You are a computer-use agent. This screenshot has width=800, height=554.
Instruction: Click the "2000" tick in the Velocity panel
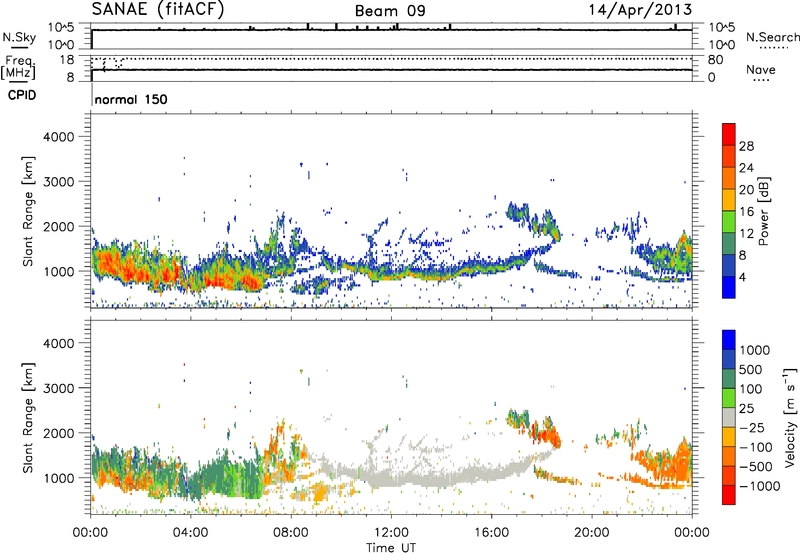click(58, 433)
